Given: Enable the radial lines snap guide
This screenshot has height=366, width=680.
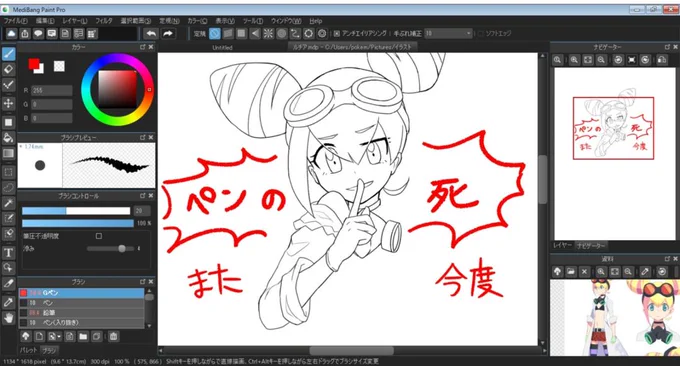Looking at the screenshot, I should [268, 33].
